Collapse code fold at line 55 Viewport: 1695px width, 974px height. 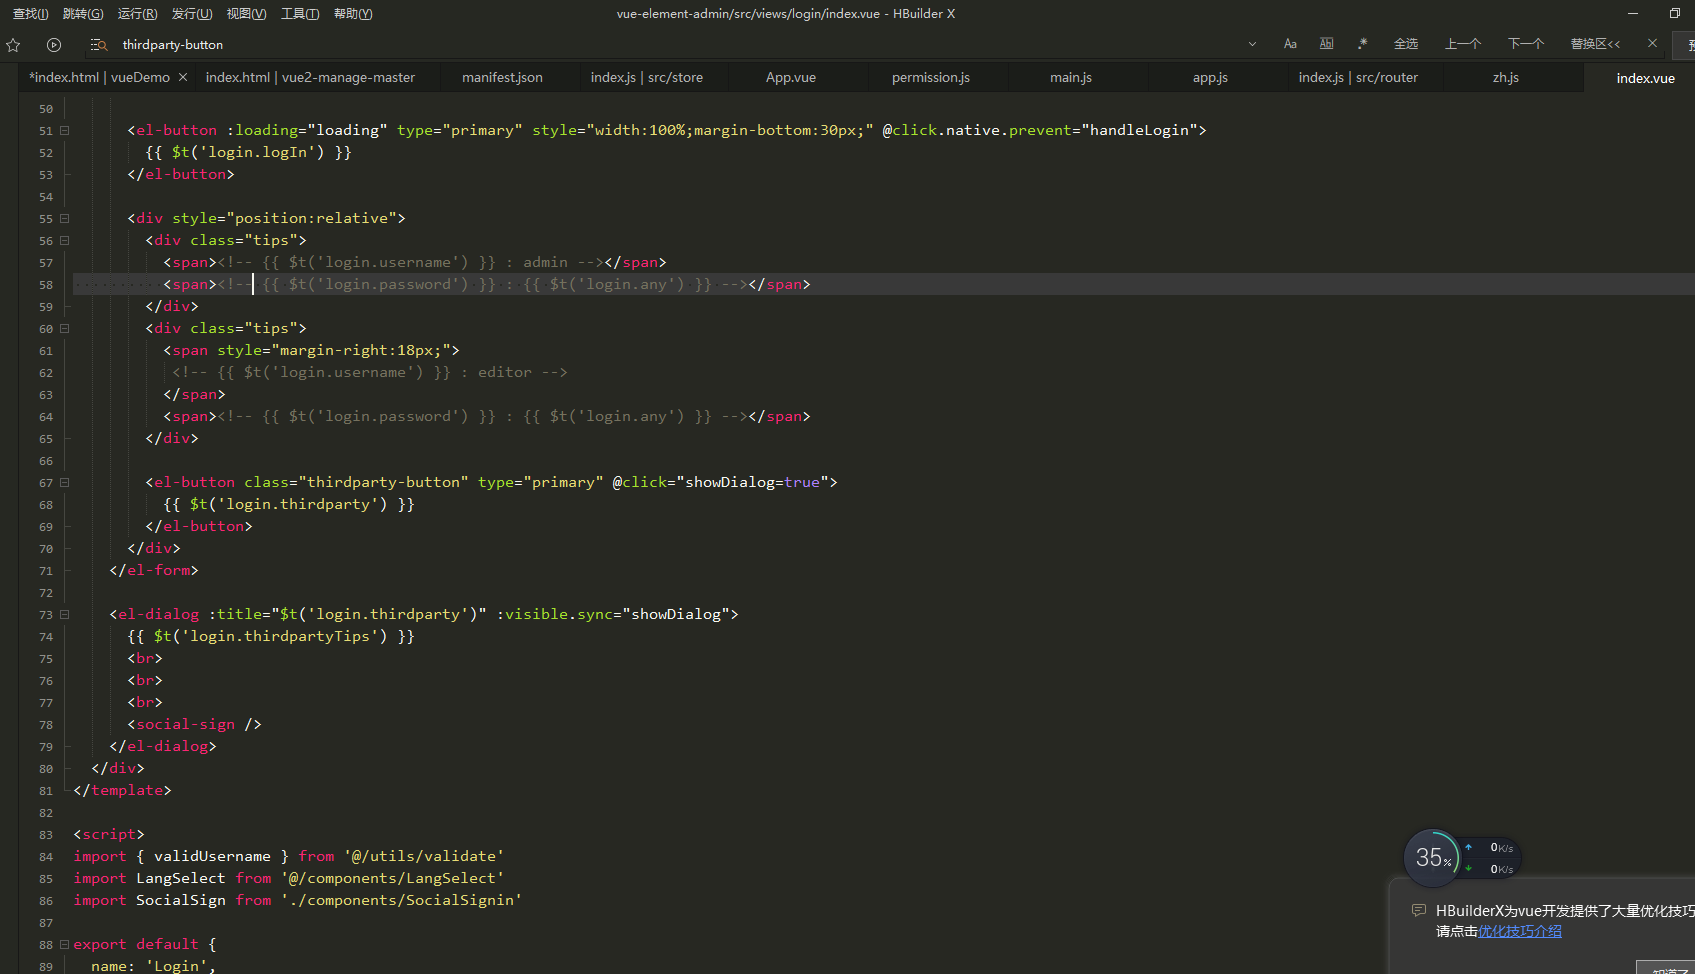point(65,218)
